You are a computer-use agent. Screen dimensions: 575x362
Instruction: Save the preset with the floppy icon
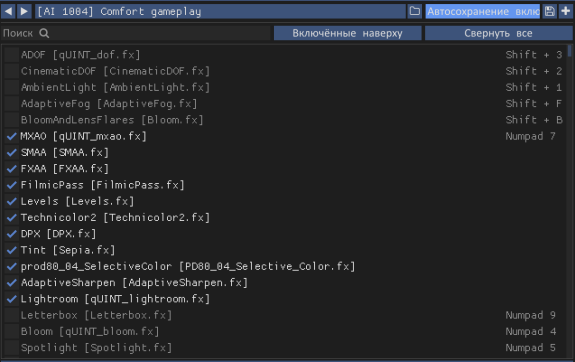[549, 11]
